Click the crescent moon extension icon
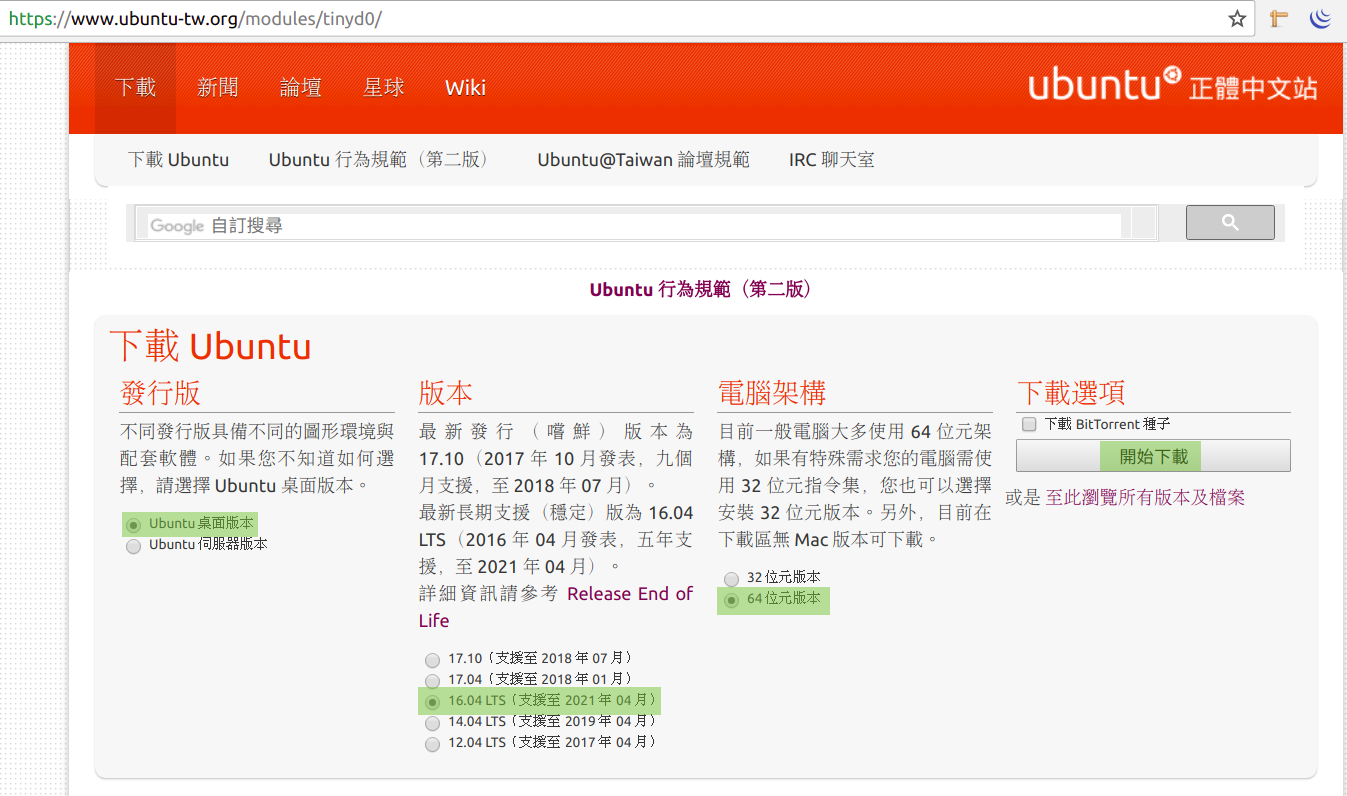This screenshot has height=796, width=1347. point(1321,18)
